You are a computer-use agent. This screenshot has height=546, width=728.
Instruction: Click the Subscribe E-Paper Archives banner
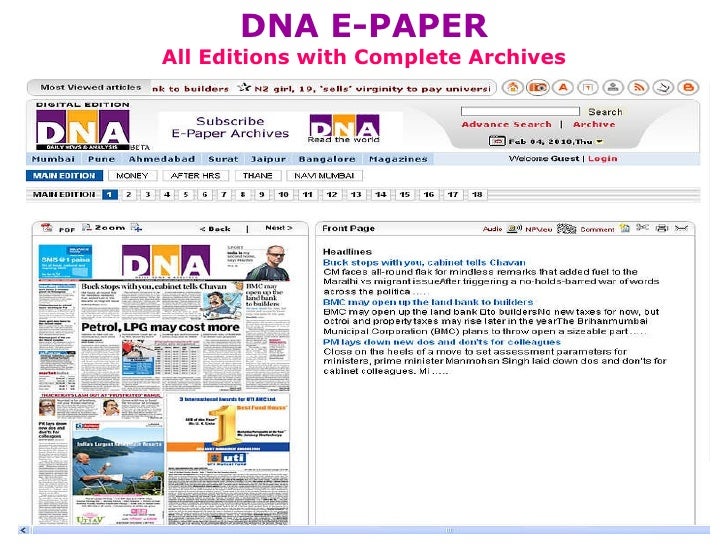pos(280,128)
